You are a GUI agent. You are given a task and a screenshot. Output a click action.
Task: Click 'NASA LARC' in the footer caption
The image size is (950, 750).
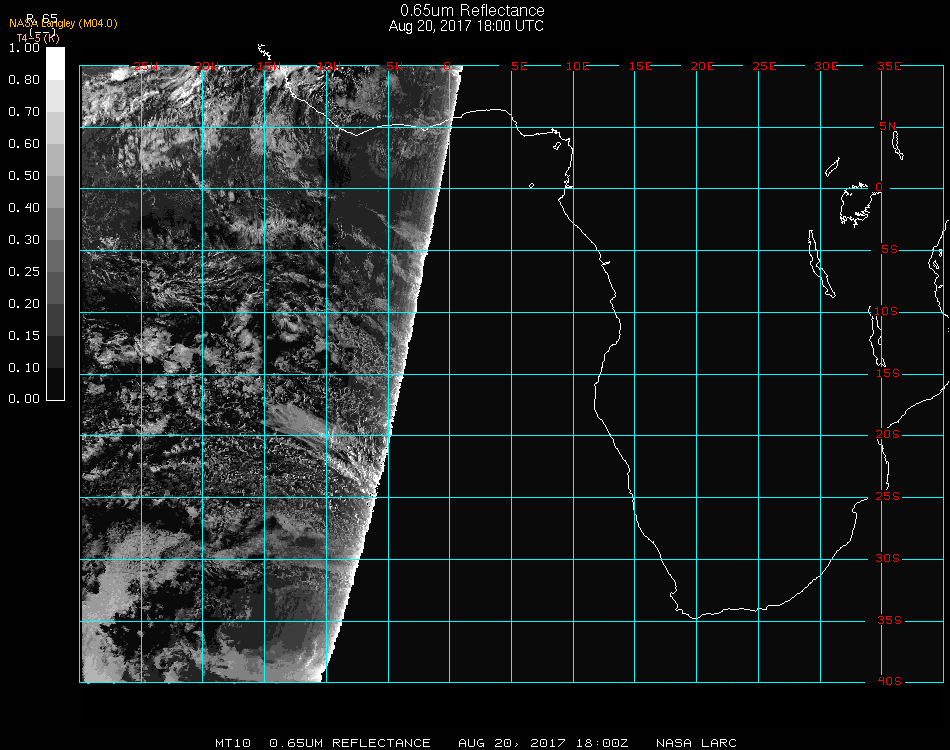click(696, 743)
